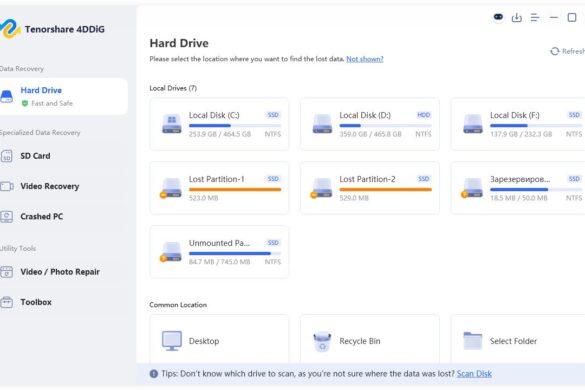Image resolution: width=585 pixels, height=390 pixels.
Task: Click the Crashed PC monitor icon
Action: coord(6,216)
